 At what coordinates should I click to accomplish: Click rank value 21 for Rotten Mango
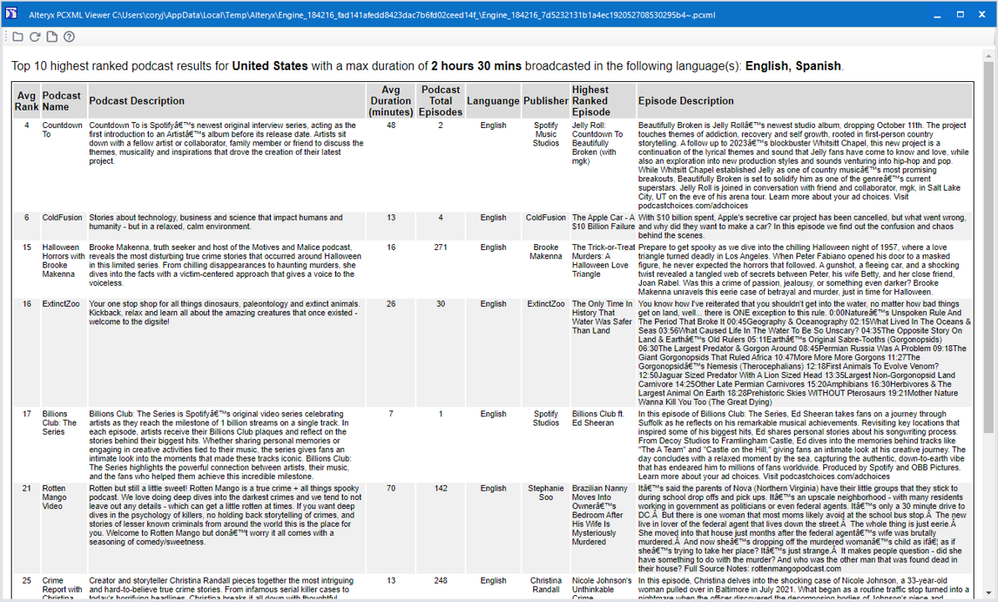click(x=26, y=488)
